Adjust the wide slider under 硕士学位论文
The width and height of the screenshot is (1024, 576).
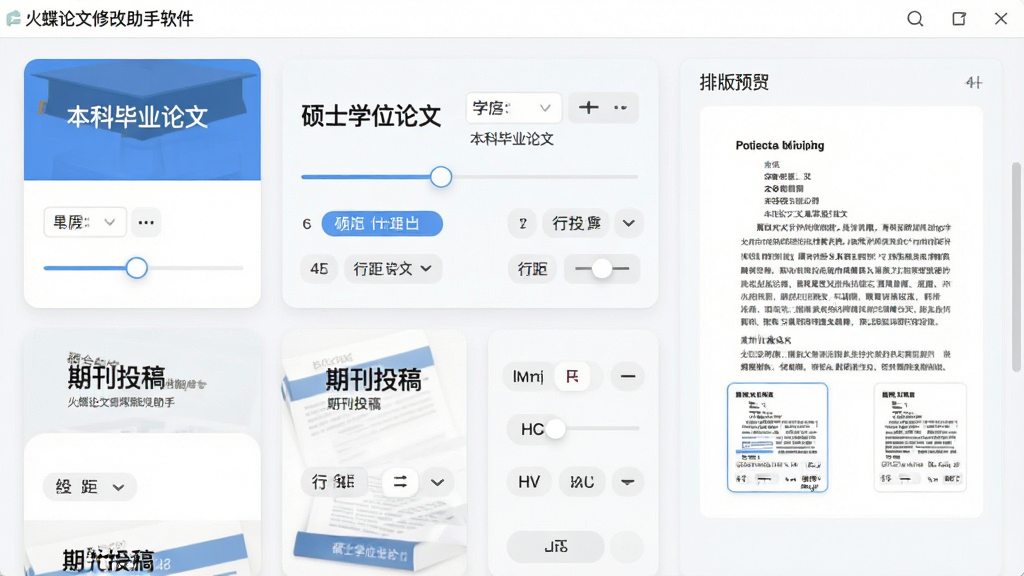tap(441, 176)
